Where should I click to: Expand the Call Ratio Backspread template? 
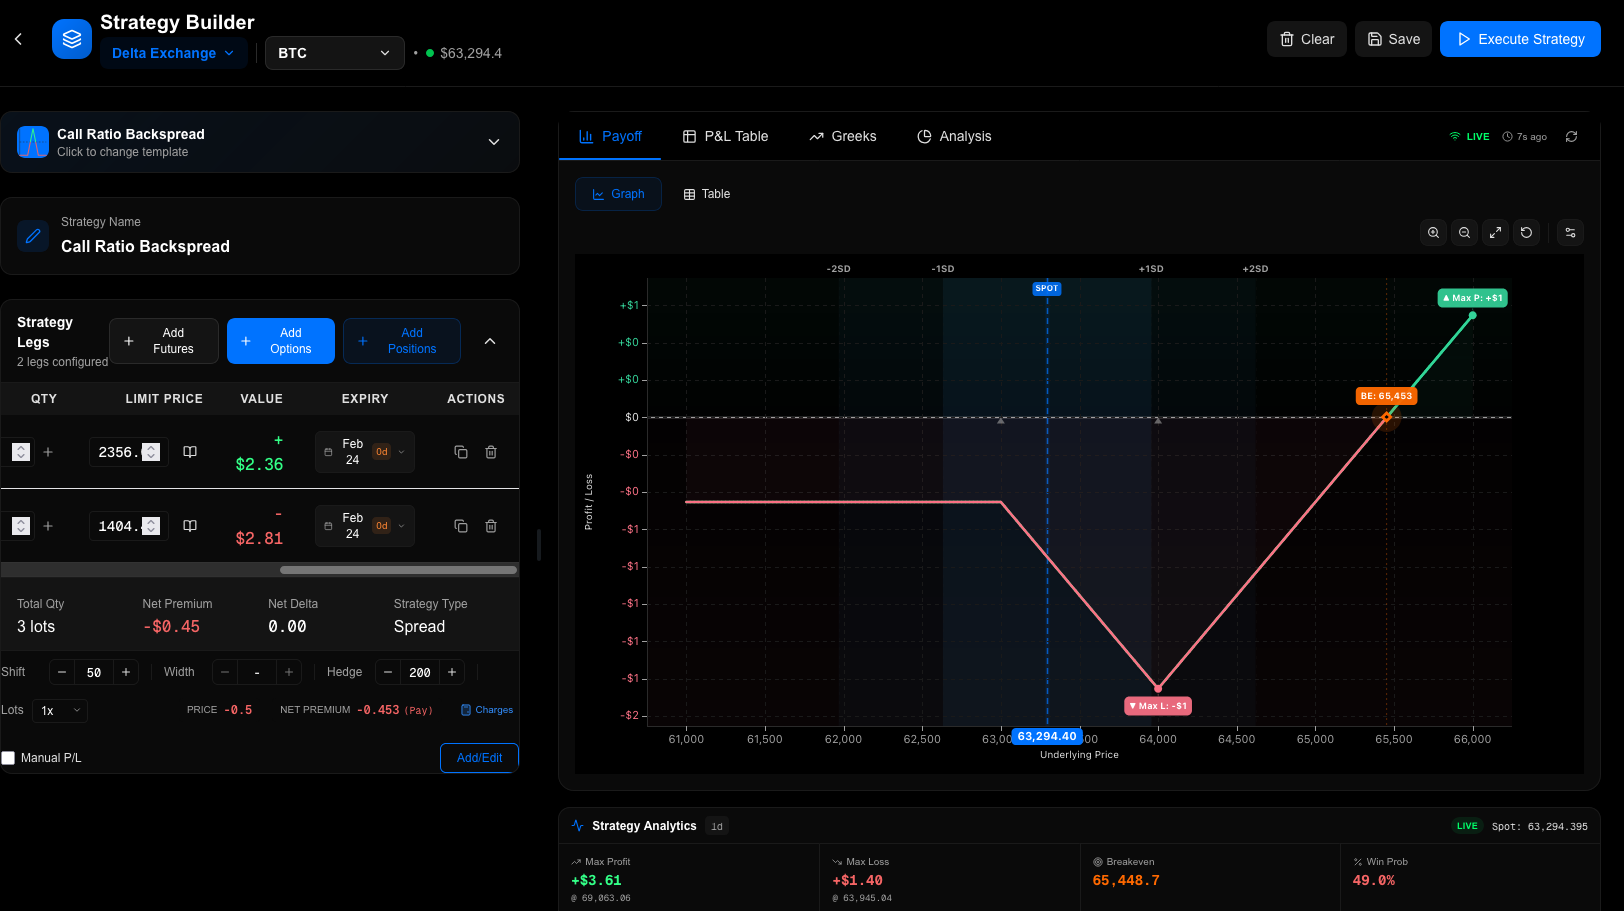493,142
